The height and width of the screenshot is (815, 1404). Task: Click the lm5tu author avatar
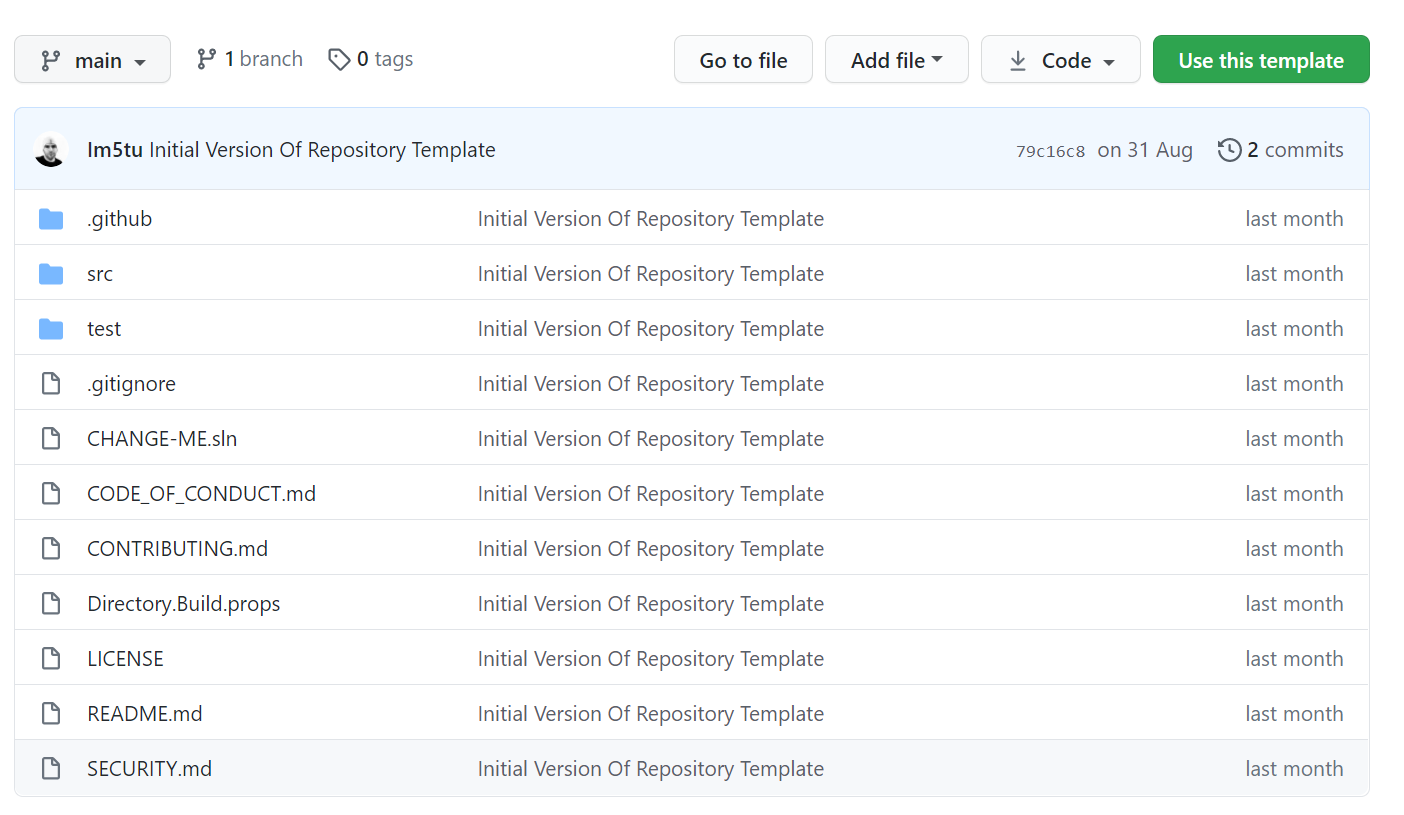50,150
